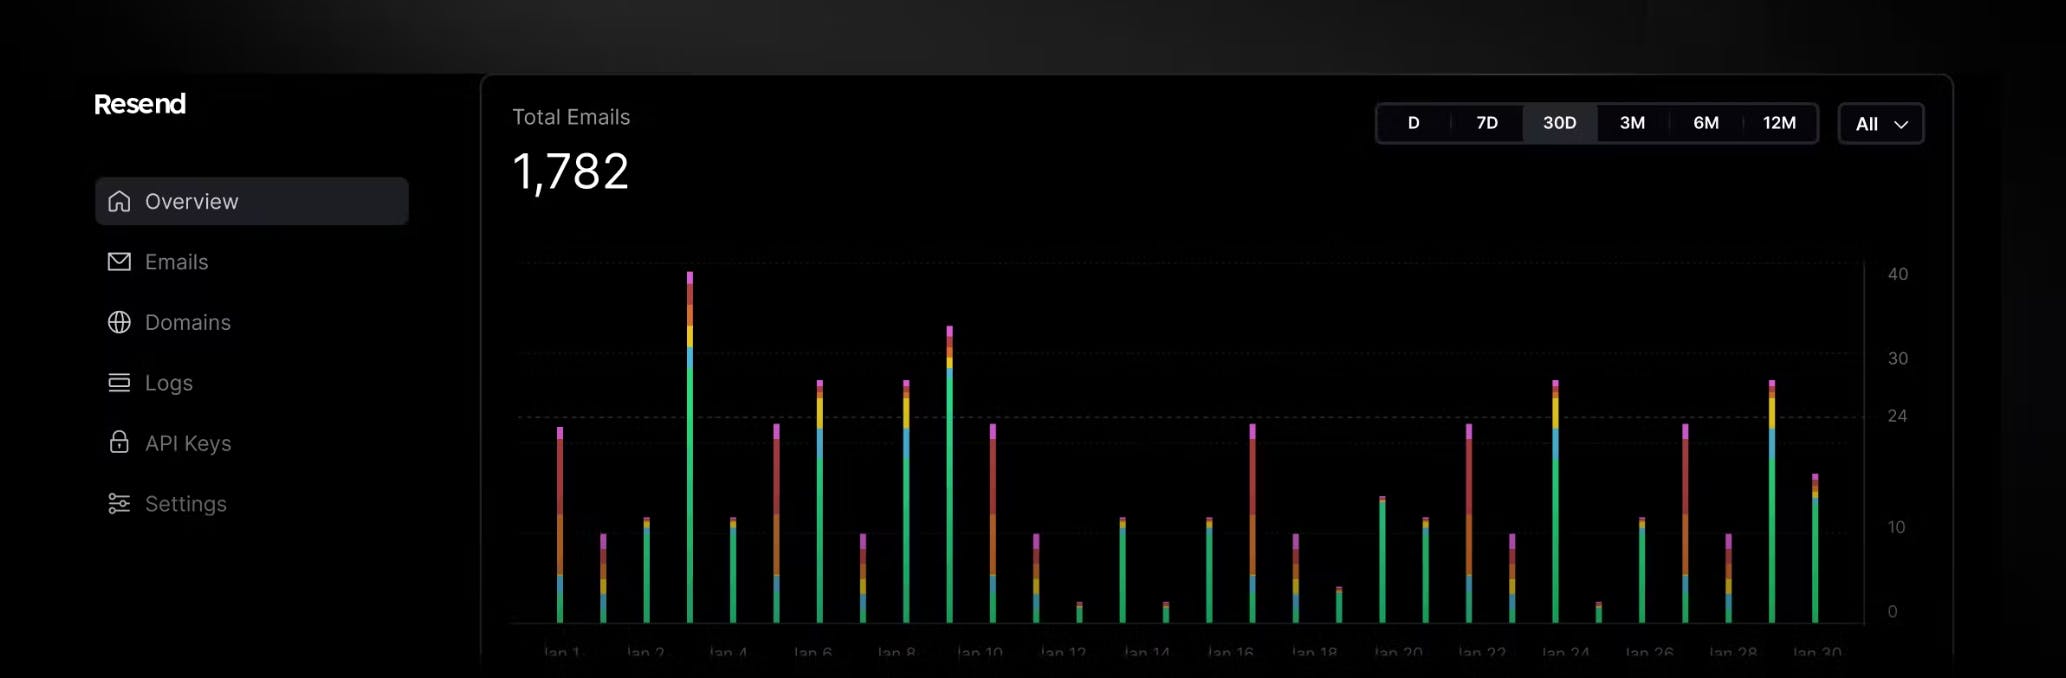Screen dimensions: 2066x678
Task: Switch range to 3M
Action: click(x=1633, y=123)
